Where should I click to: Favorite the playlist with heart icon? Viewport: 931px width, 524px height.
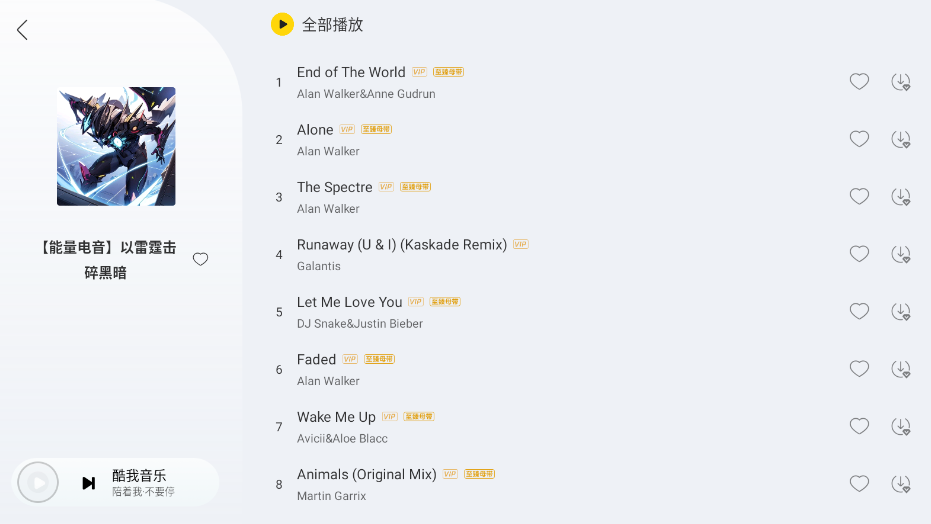[200, 259]
